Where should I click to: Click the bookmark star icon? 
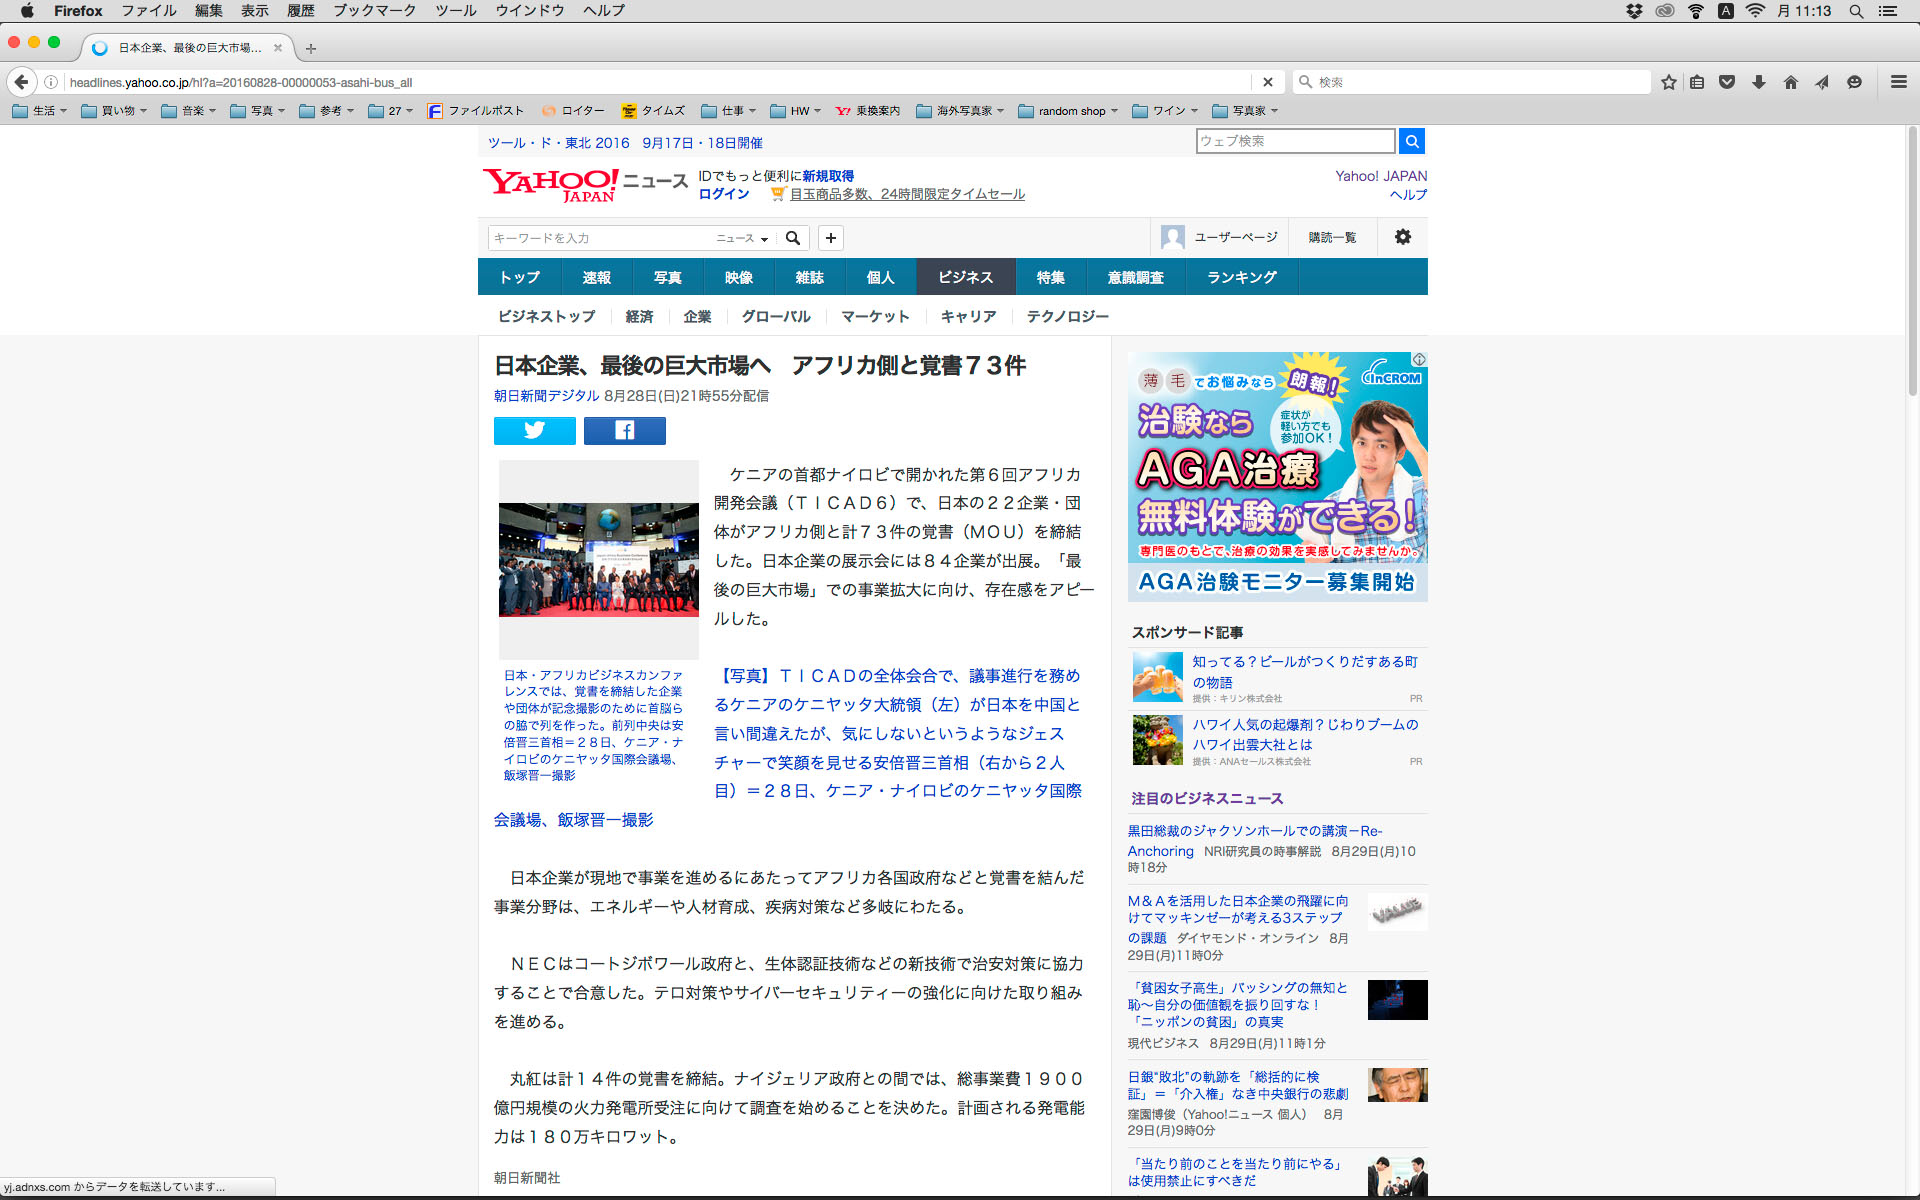pos(1668,82)
